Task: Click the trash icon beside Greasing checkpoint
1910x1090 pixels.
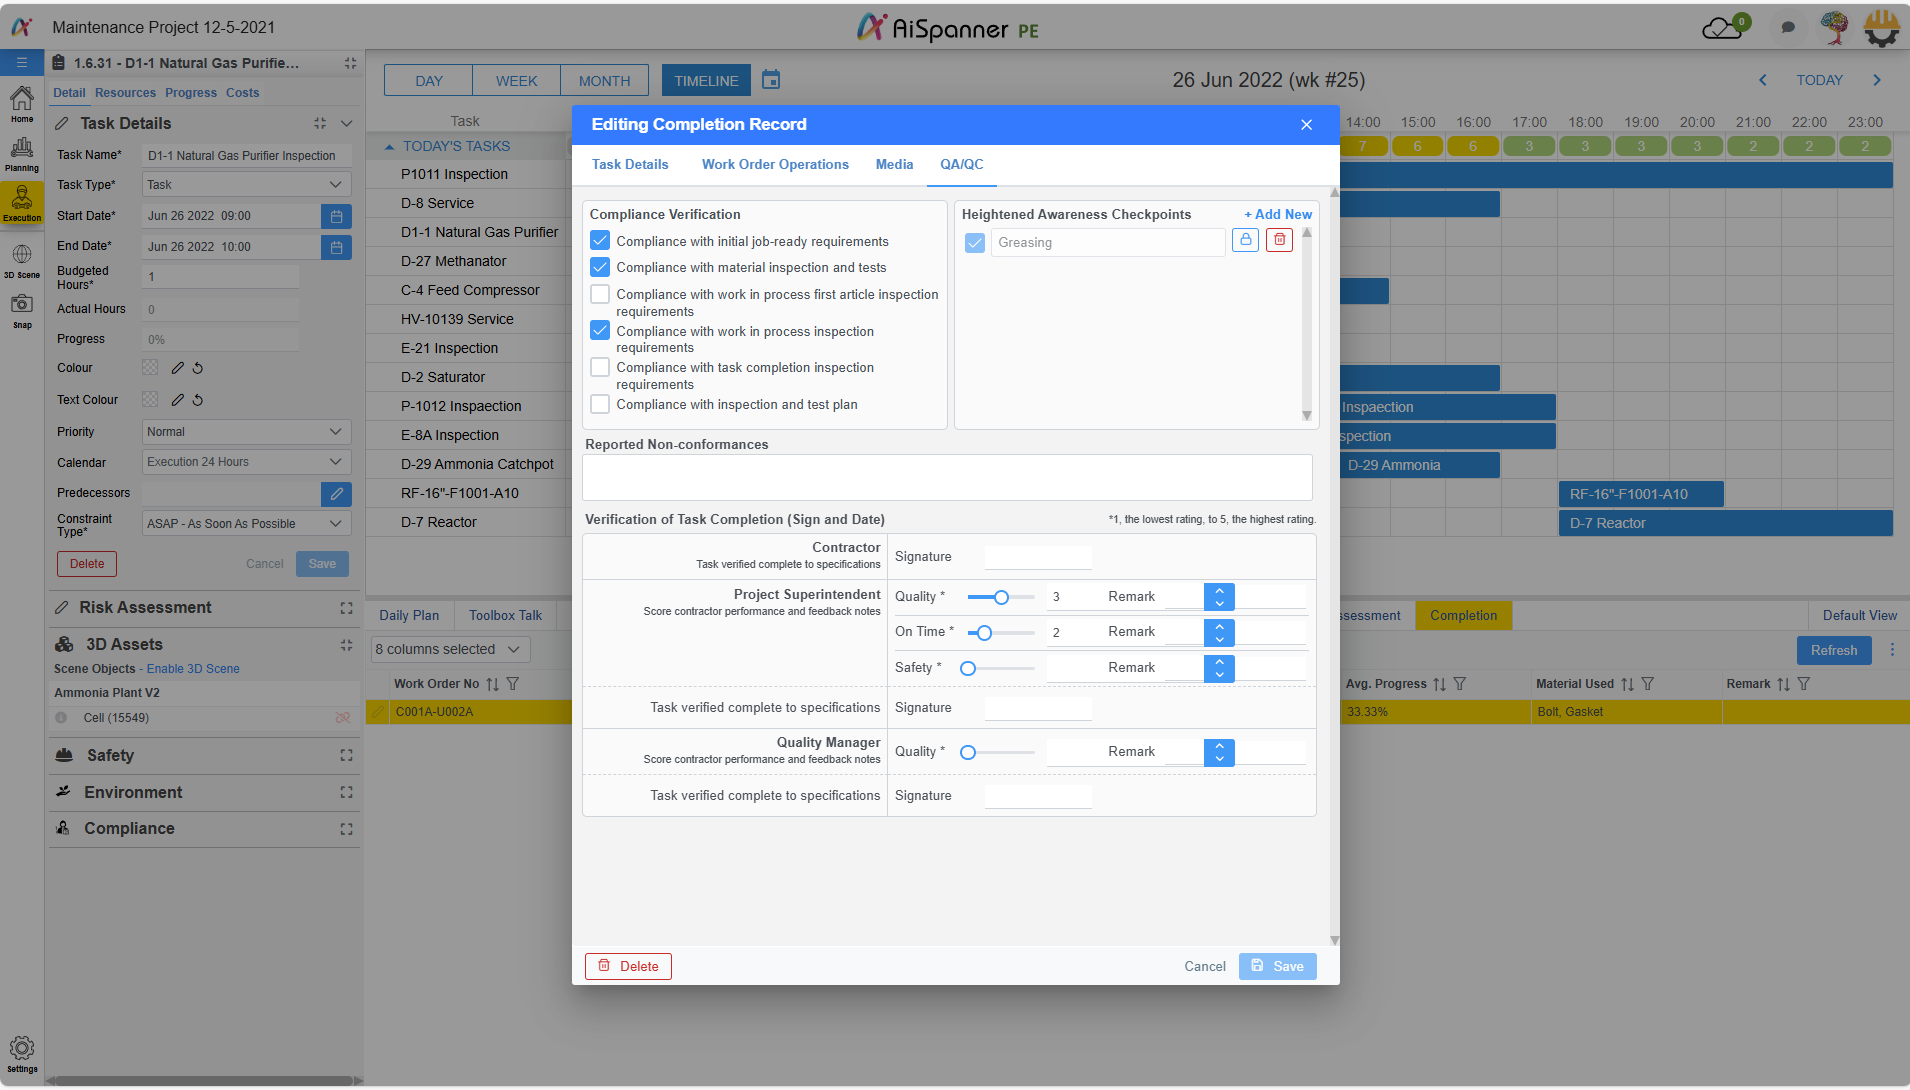Action: click(x=1279, y=241)
